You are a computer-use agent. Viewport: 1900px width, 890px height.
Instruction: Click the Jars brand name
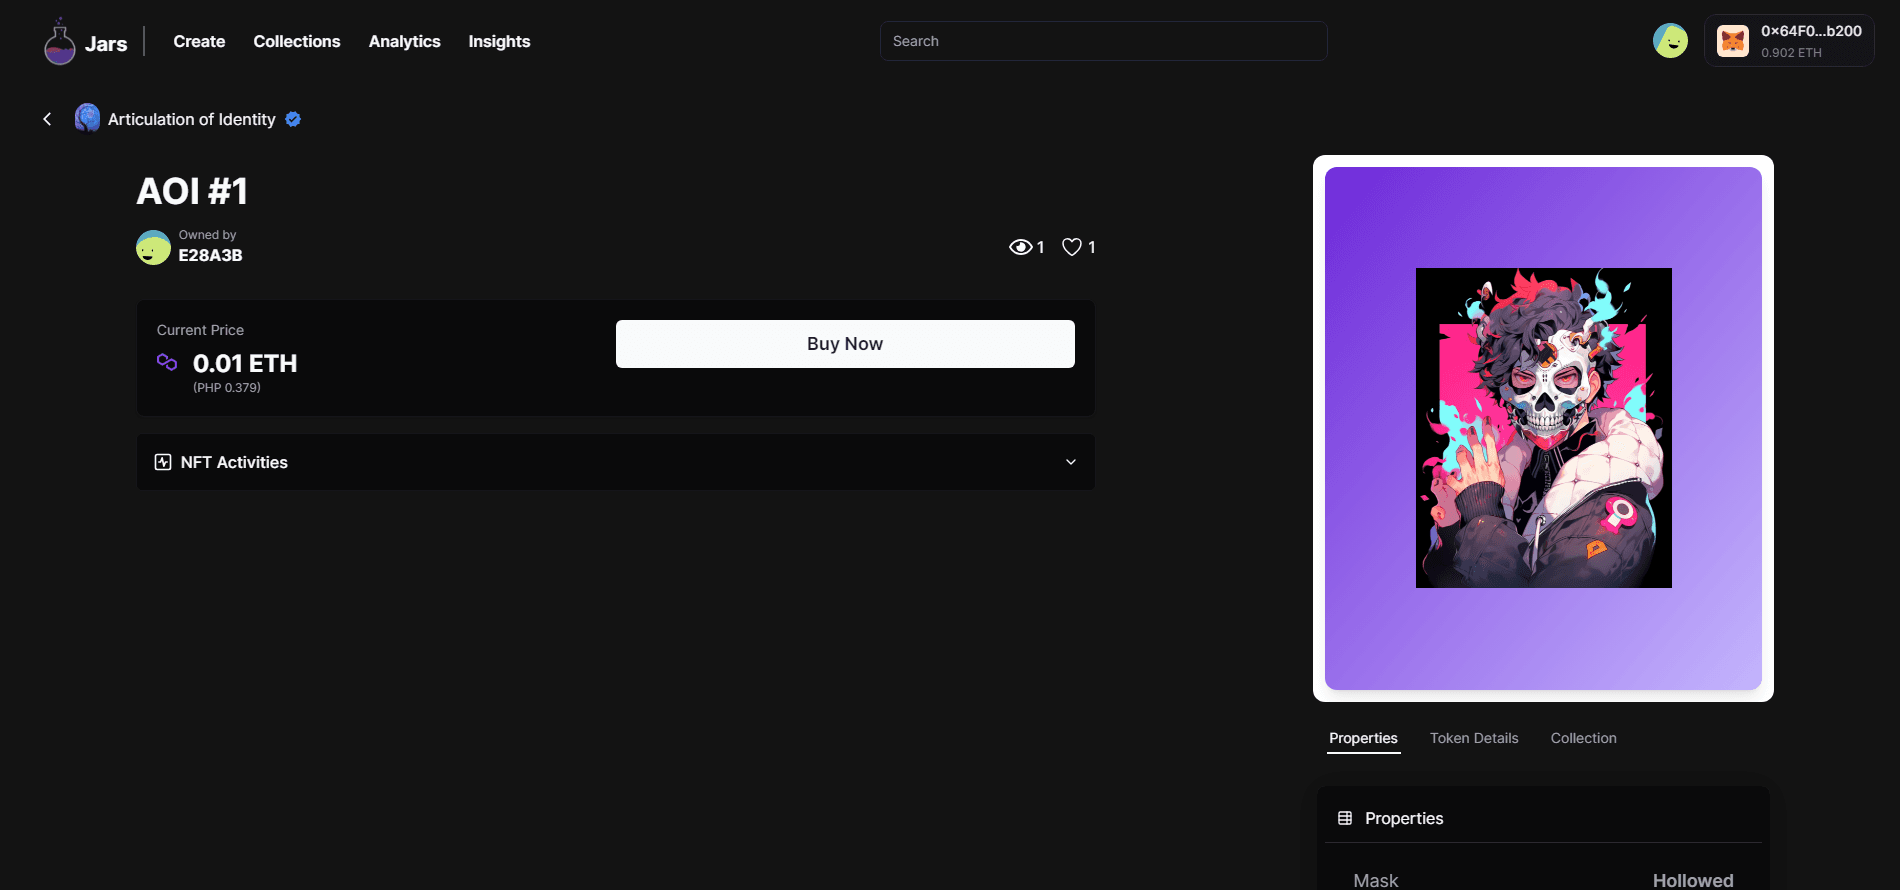pyautogui.click(x=106, y=44)
